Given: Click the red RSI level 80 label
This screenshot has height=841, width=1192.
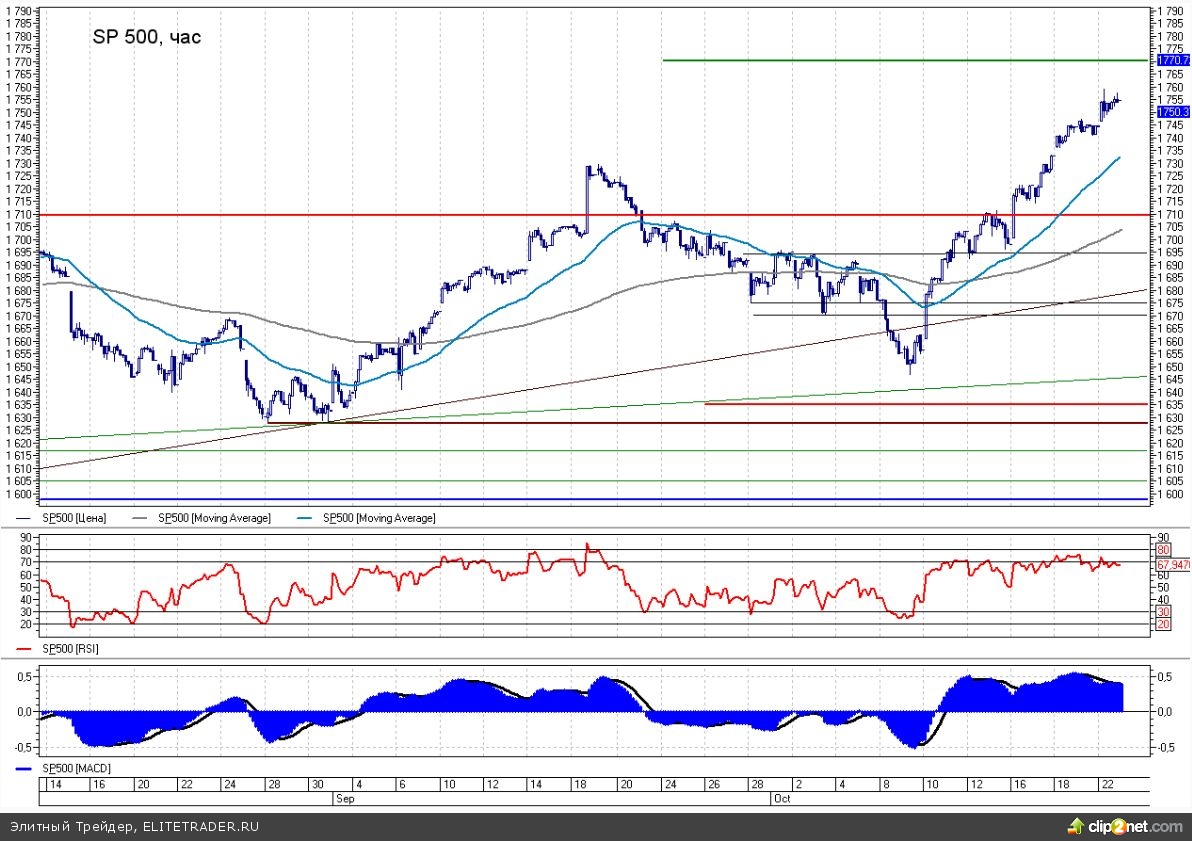Looking at the screenshot, I should pos(1162,550).
